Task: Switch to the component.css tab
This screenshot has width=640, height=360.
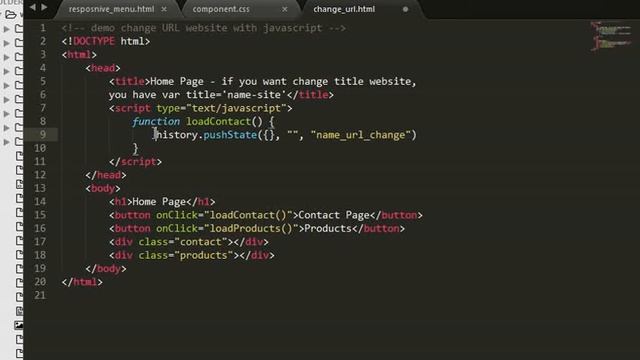Action: tap(221, 9)
